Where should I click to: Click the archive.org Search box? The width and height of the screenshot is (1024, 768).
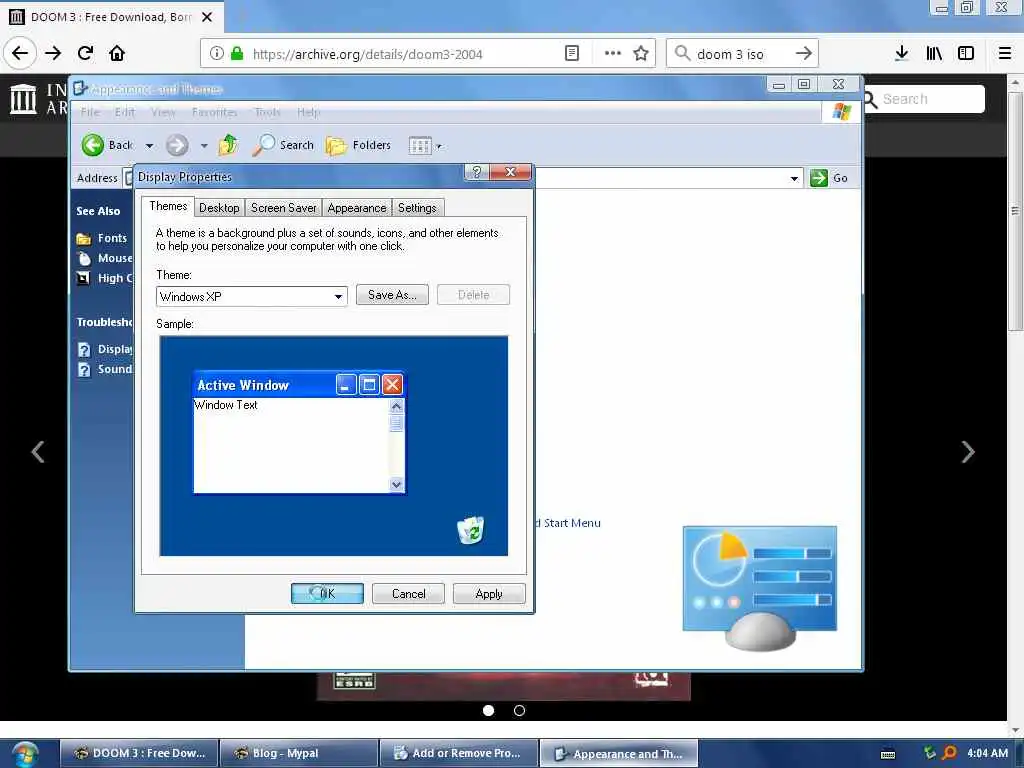tap(923, 99)
